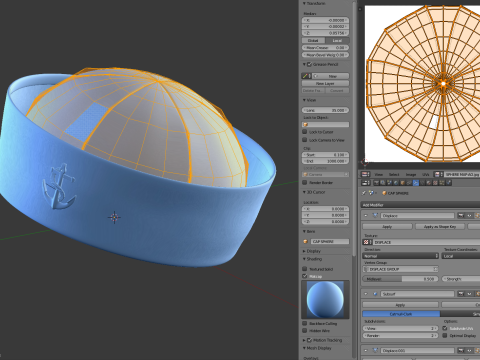480x360 pixels.
Task: Open the Vertex Group DISPLACE GROUP field
Action: click(401, 269)
